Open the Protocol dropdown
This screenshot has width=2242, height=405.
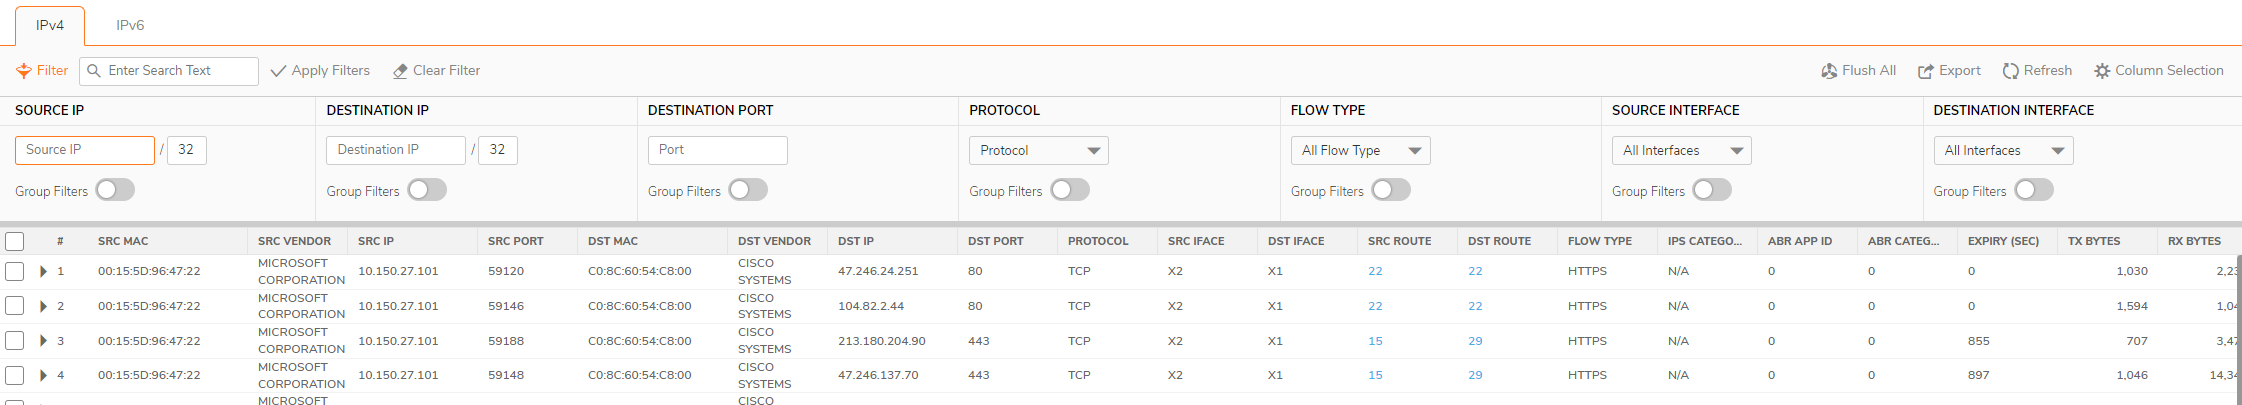(1038, 150)
